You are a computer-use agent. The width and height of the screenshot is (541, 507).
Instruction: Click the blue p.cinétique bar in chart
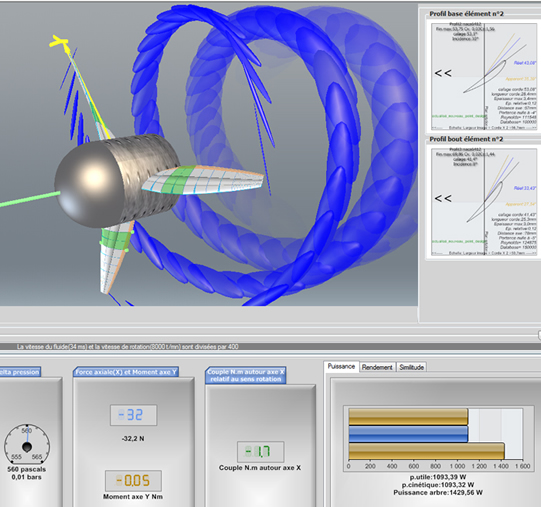point(408,434)
